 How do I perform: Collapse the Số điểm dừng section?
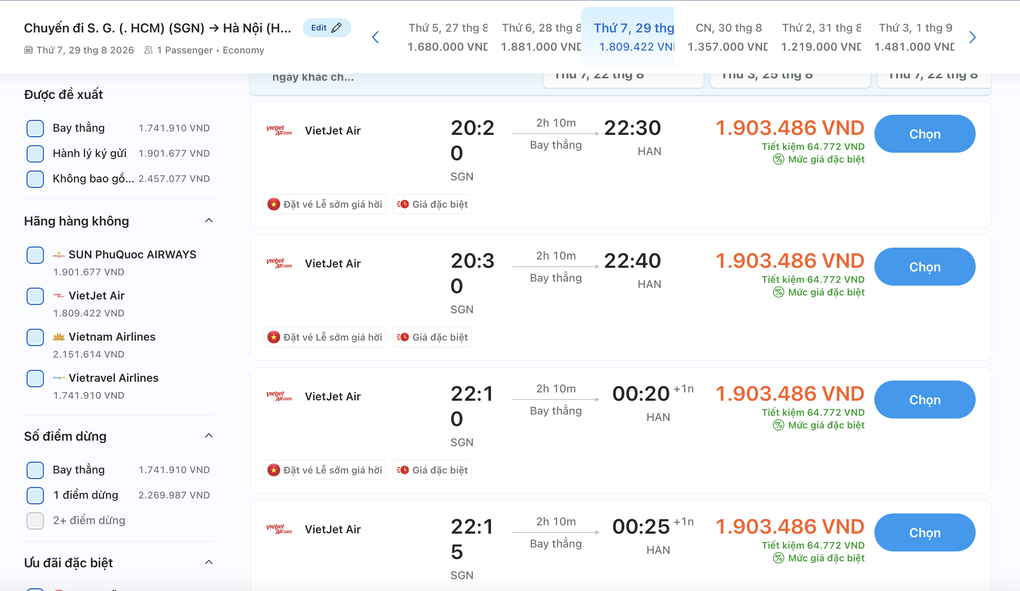209,436
